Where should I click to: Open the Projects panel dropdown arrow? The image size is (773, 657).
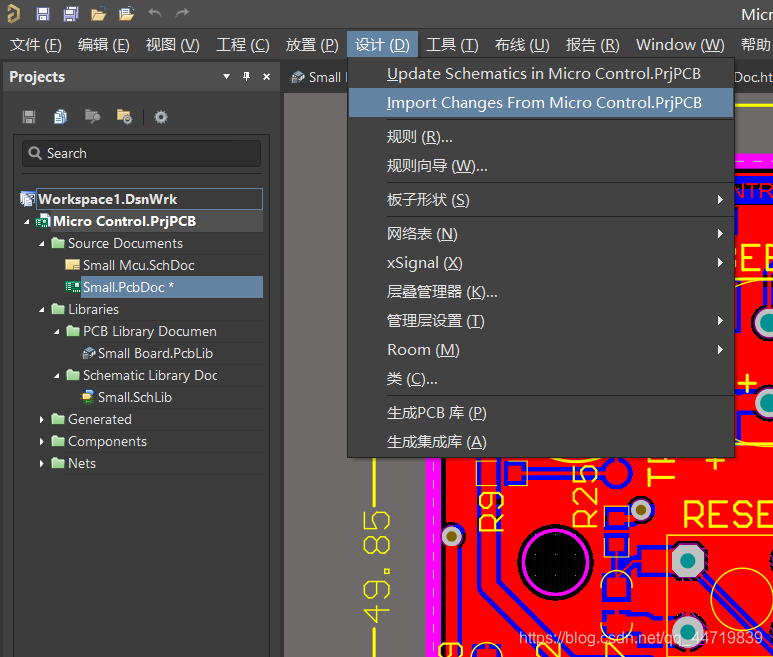(226, 76)
